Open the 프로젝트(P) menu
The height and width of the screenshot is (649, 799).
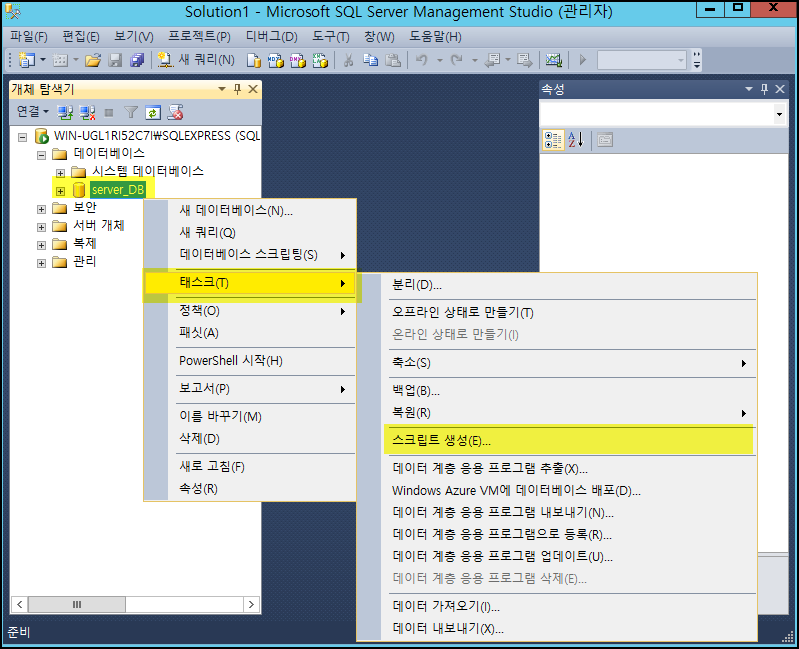[x=199, y=37]
